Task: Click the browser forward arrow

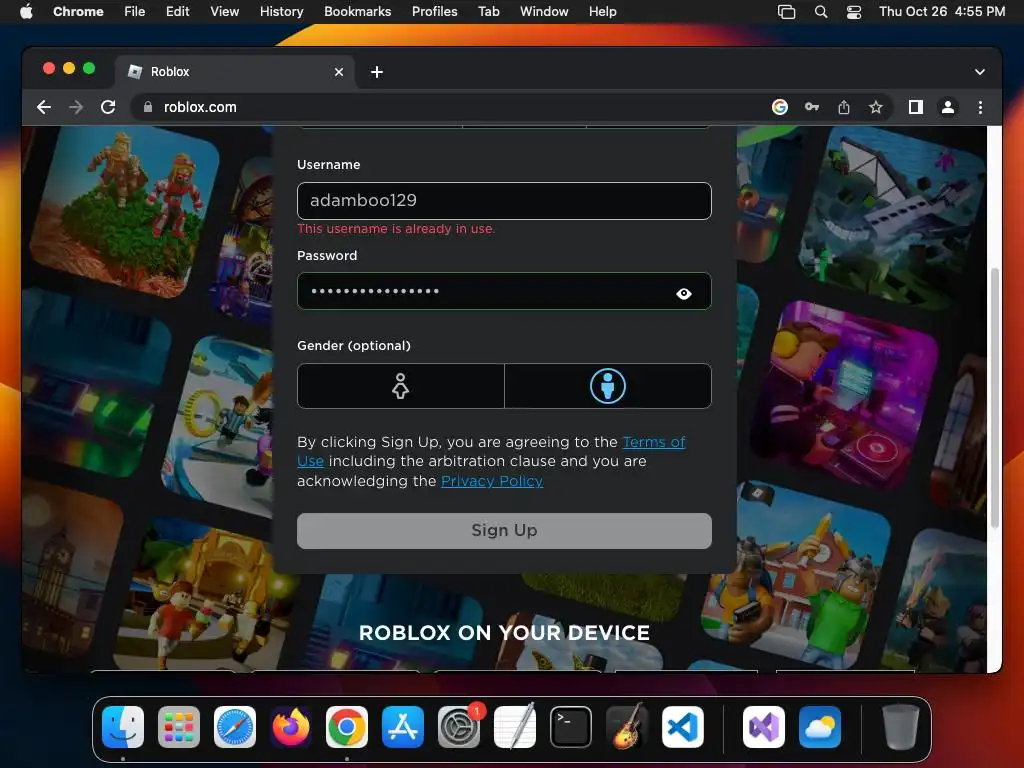Action: coord(76,107)
